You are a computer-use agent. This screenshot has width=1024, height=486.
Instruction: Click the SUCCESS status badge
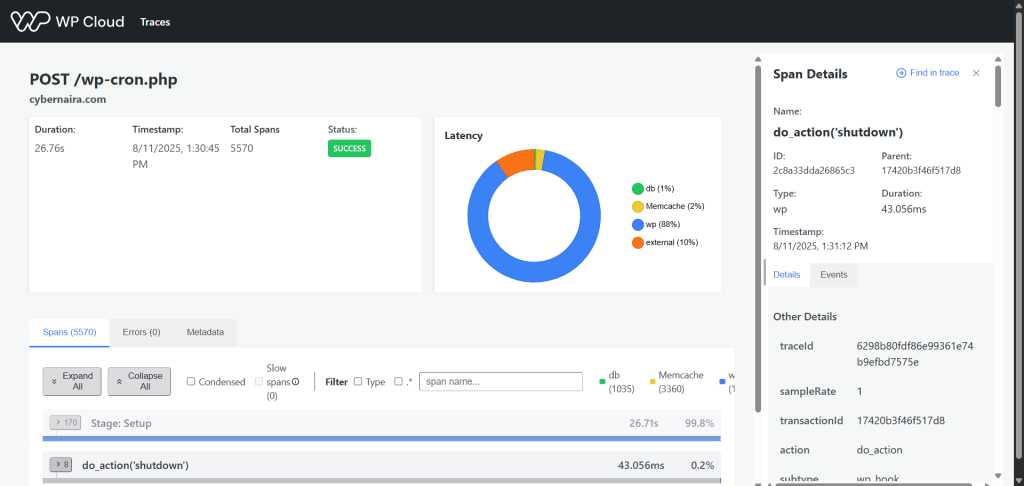pyautogui.click(x=349, y=148)
